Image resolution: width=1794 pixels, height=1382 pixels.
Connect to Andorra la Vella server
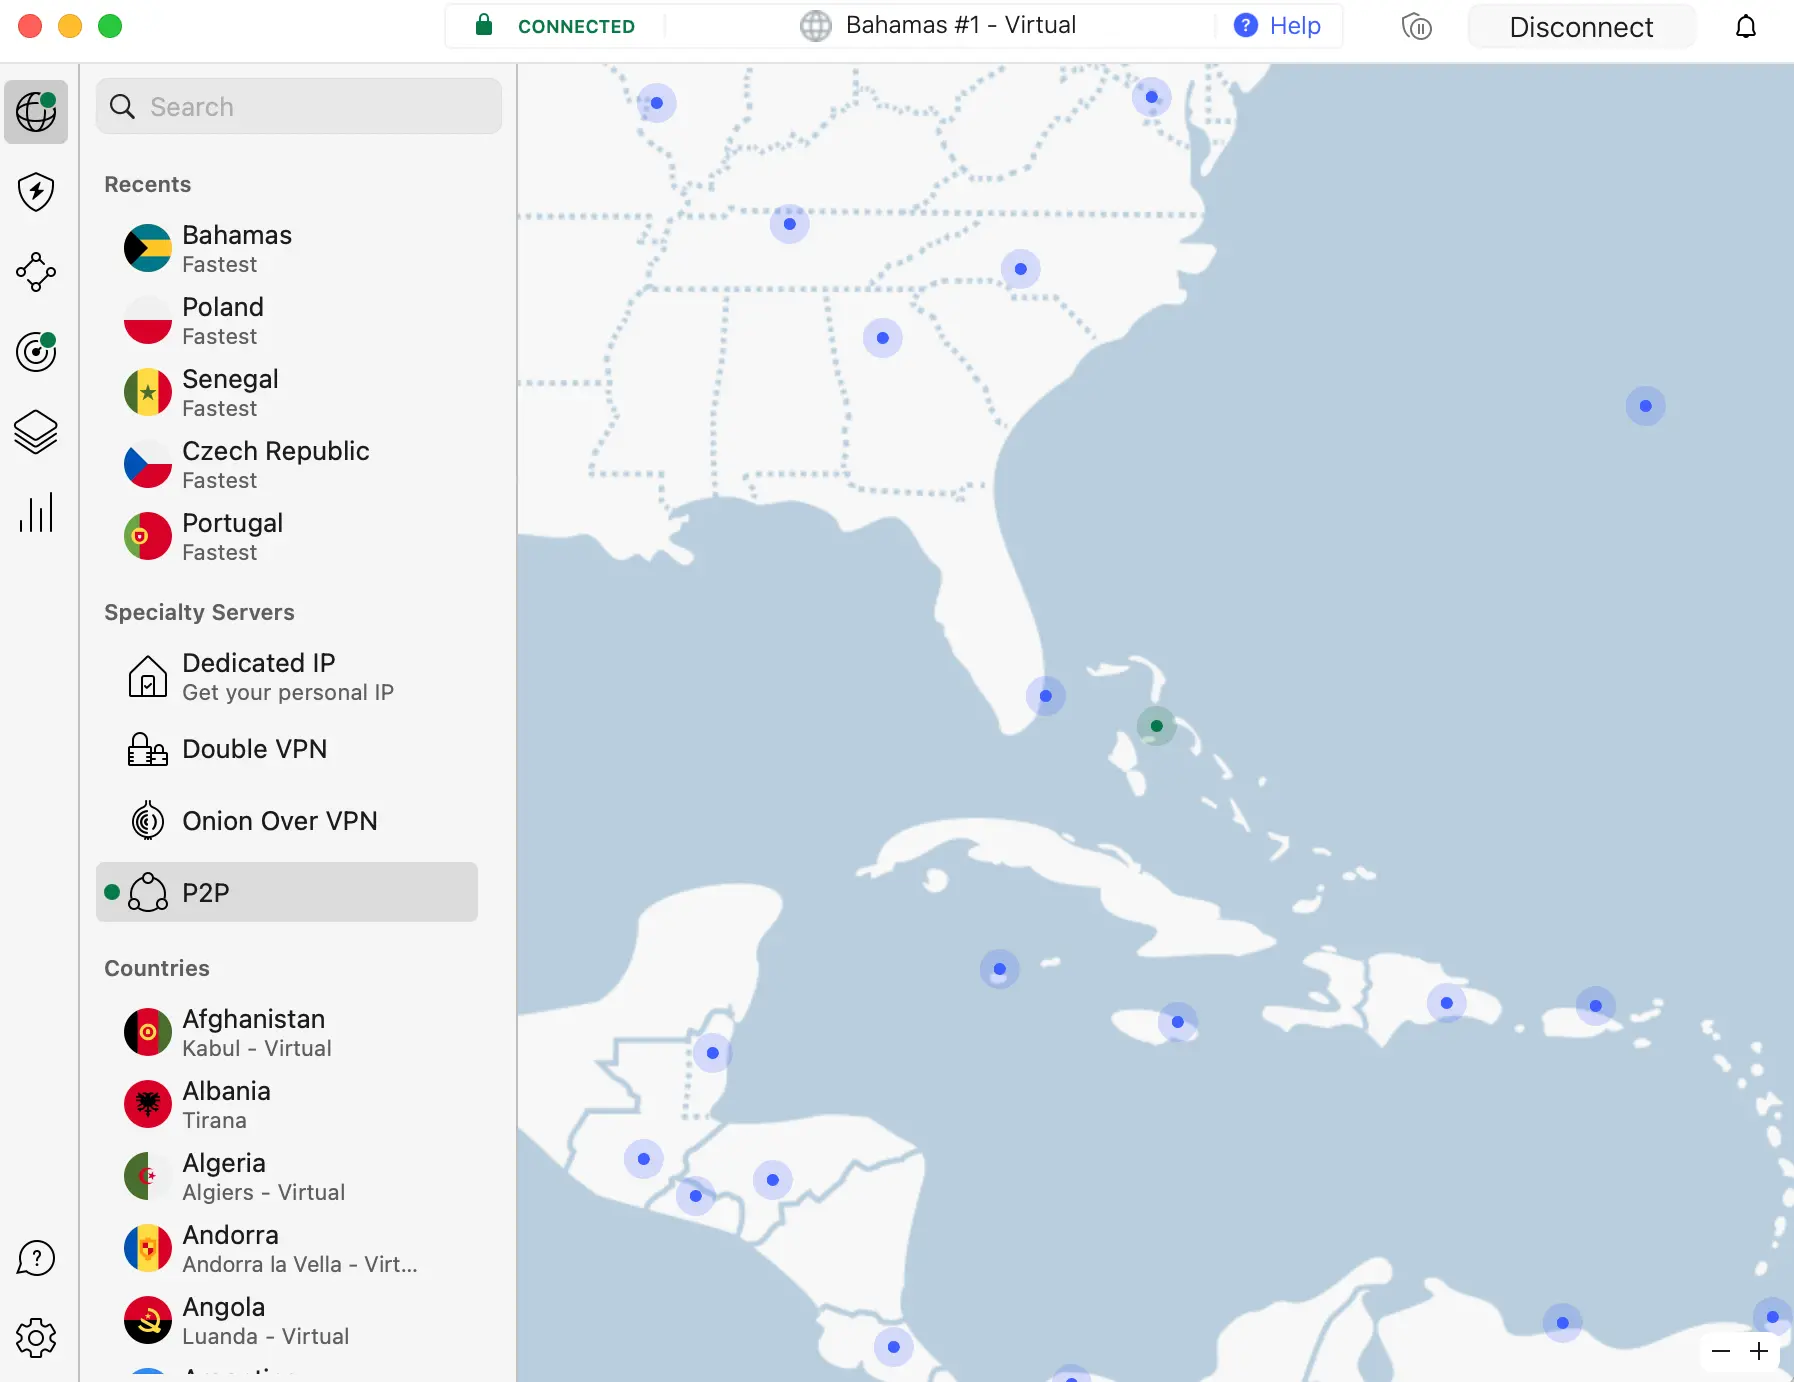tap(287, 1248)
